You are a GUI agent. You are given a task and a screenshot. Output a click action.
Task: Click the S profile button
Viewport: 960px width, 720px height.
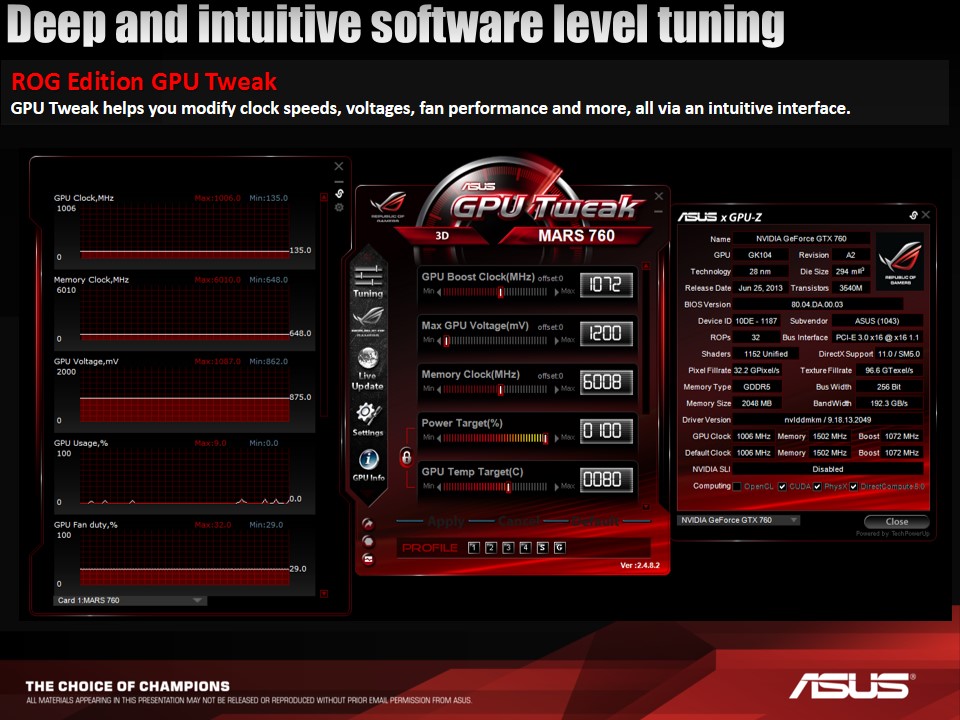[x=542, y=548]
